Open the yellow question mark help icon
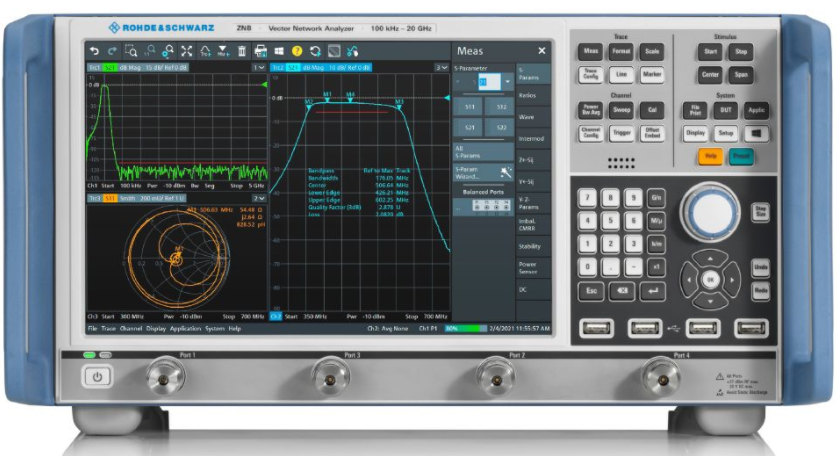 297,51
